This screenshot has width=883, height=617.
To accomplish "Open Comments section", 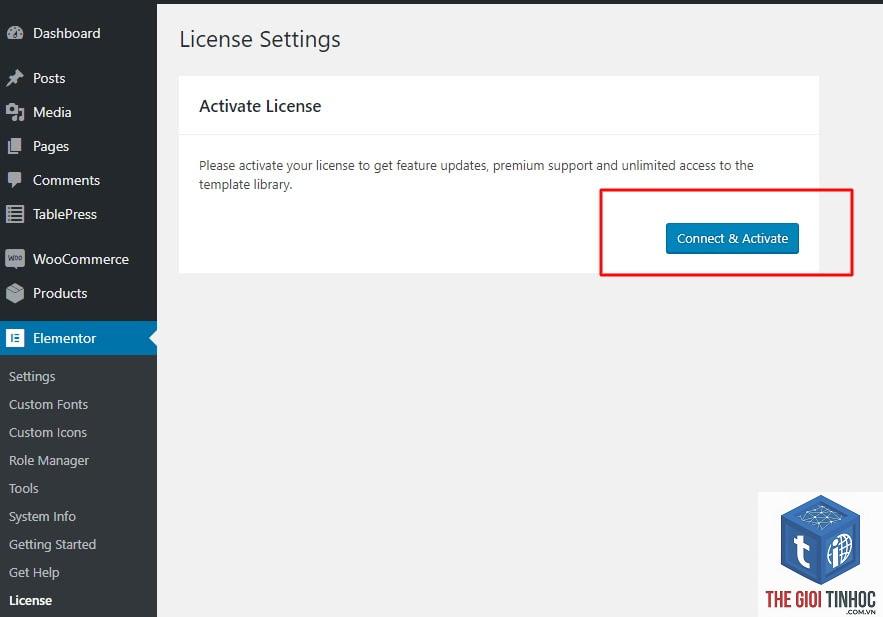I will pyautogui.click(x=66, y=180).
